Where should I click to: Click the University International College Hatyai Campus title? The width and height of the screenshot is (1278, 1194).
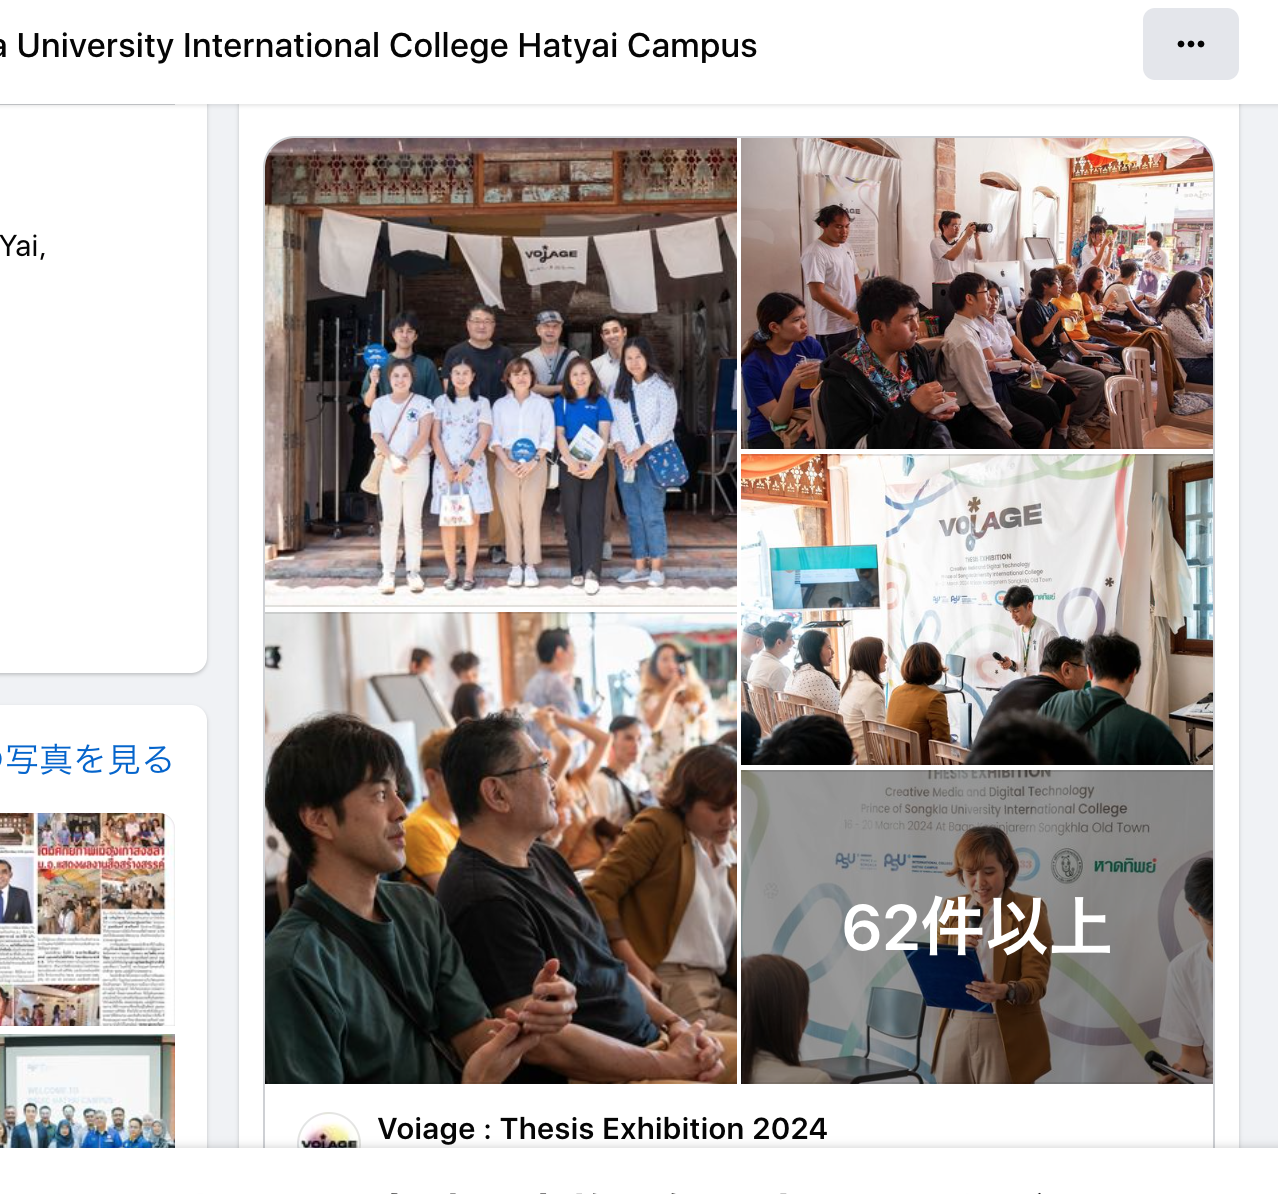pos(378,45)
